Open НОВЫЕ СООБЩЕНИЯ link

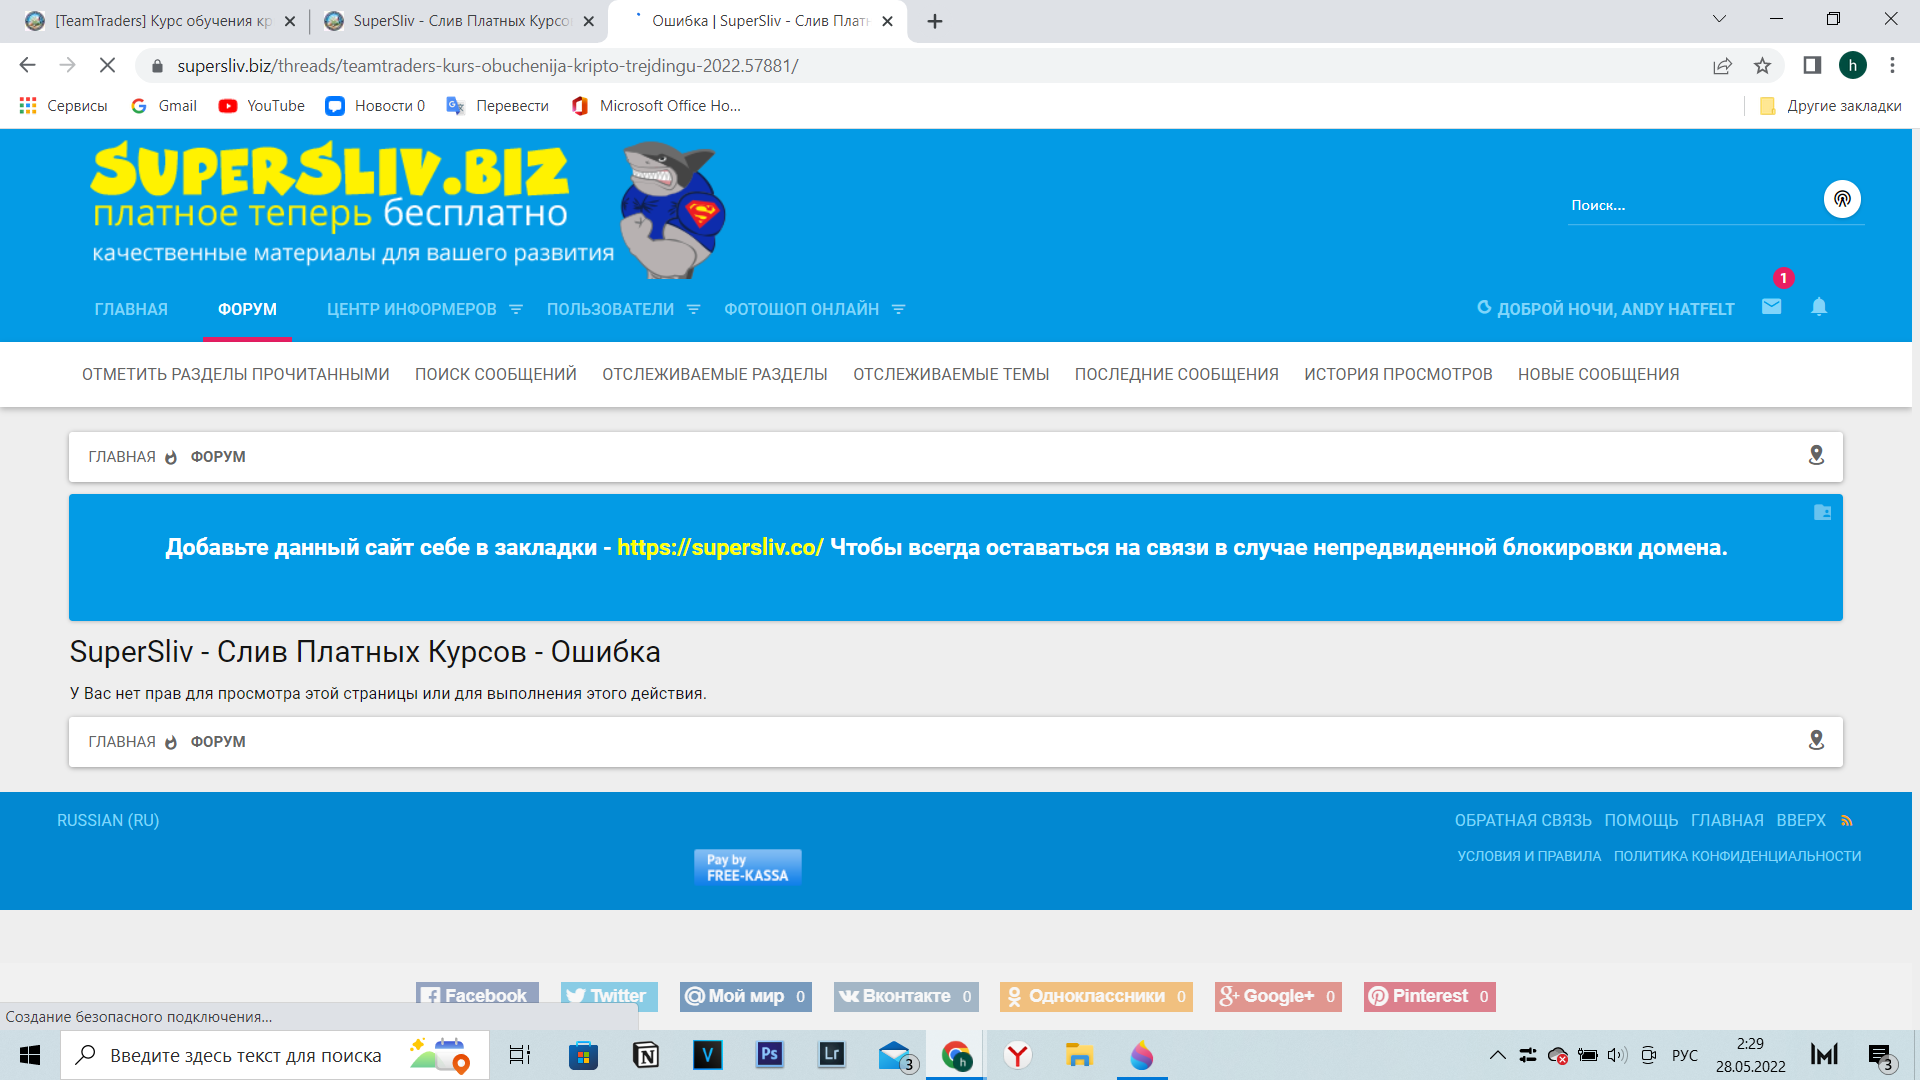point(1598,375)
